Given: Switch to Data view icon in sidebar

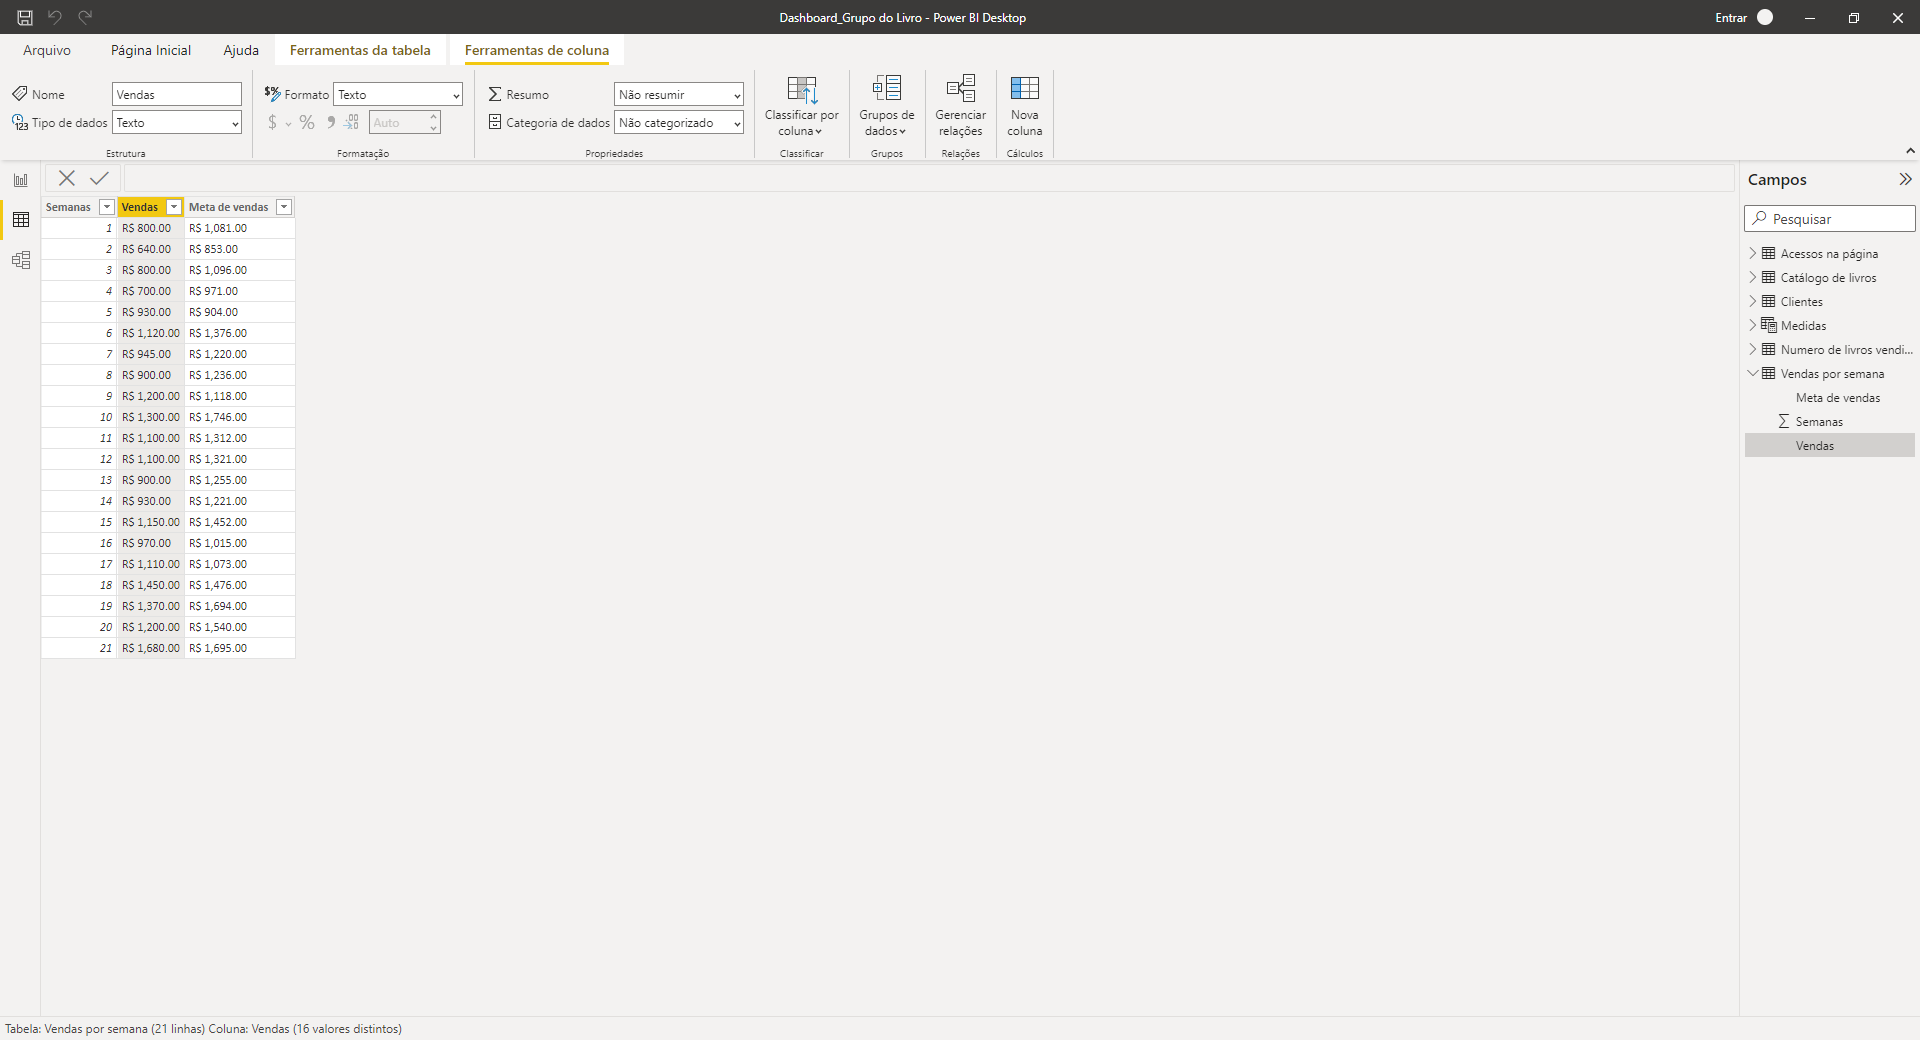Looking at the screenshot, I should click(21, 220).
